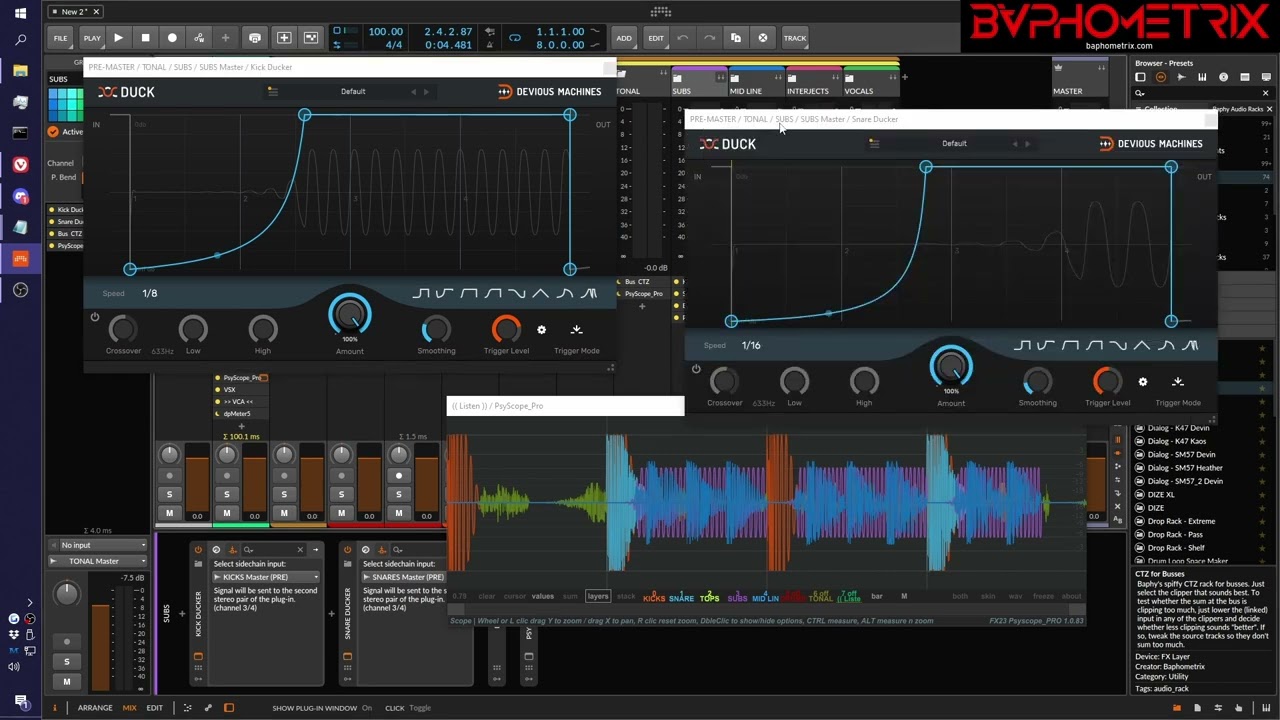The width and height of the screenshot is (1280, 720).
Task: Select Drop Rack - Extreme preset in browser
Action: pos(1181,521)
